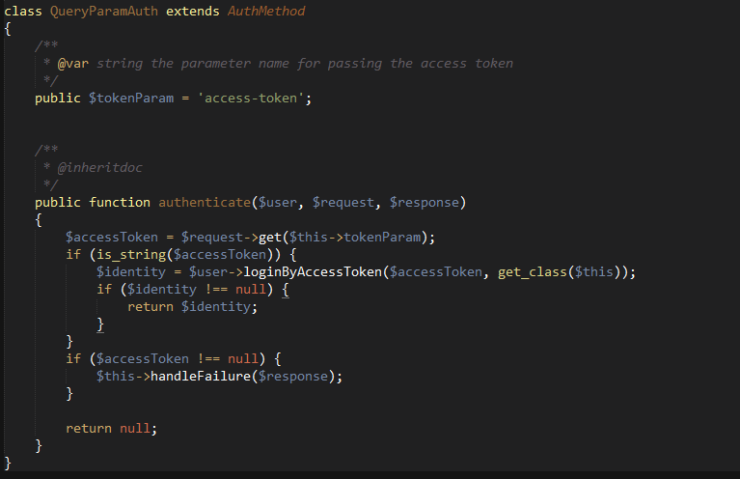The image size is (740, 479).
Task: Click the $tokenParam property declaration
Action: (x=131, y=98)
